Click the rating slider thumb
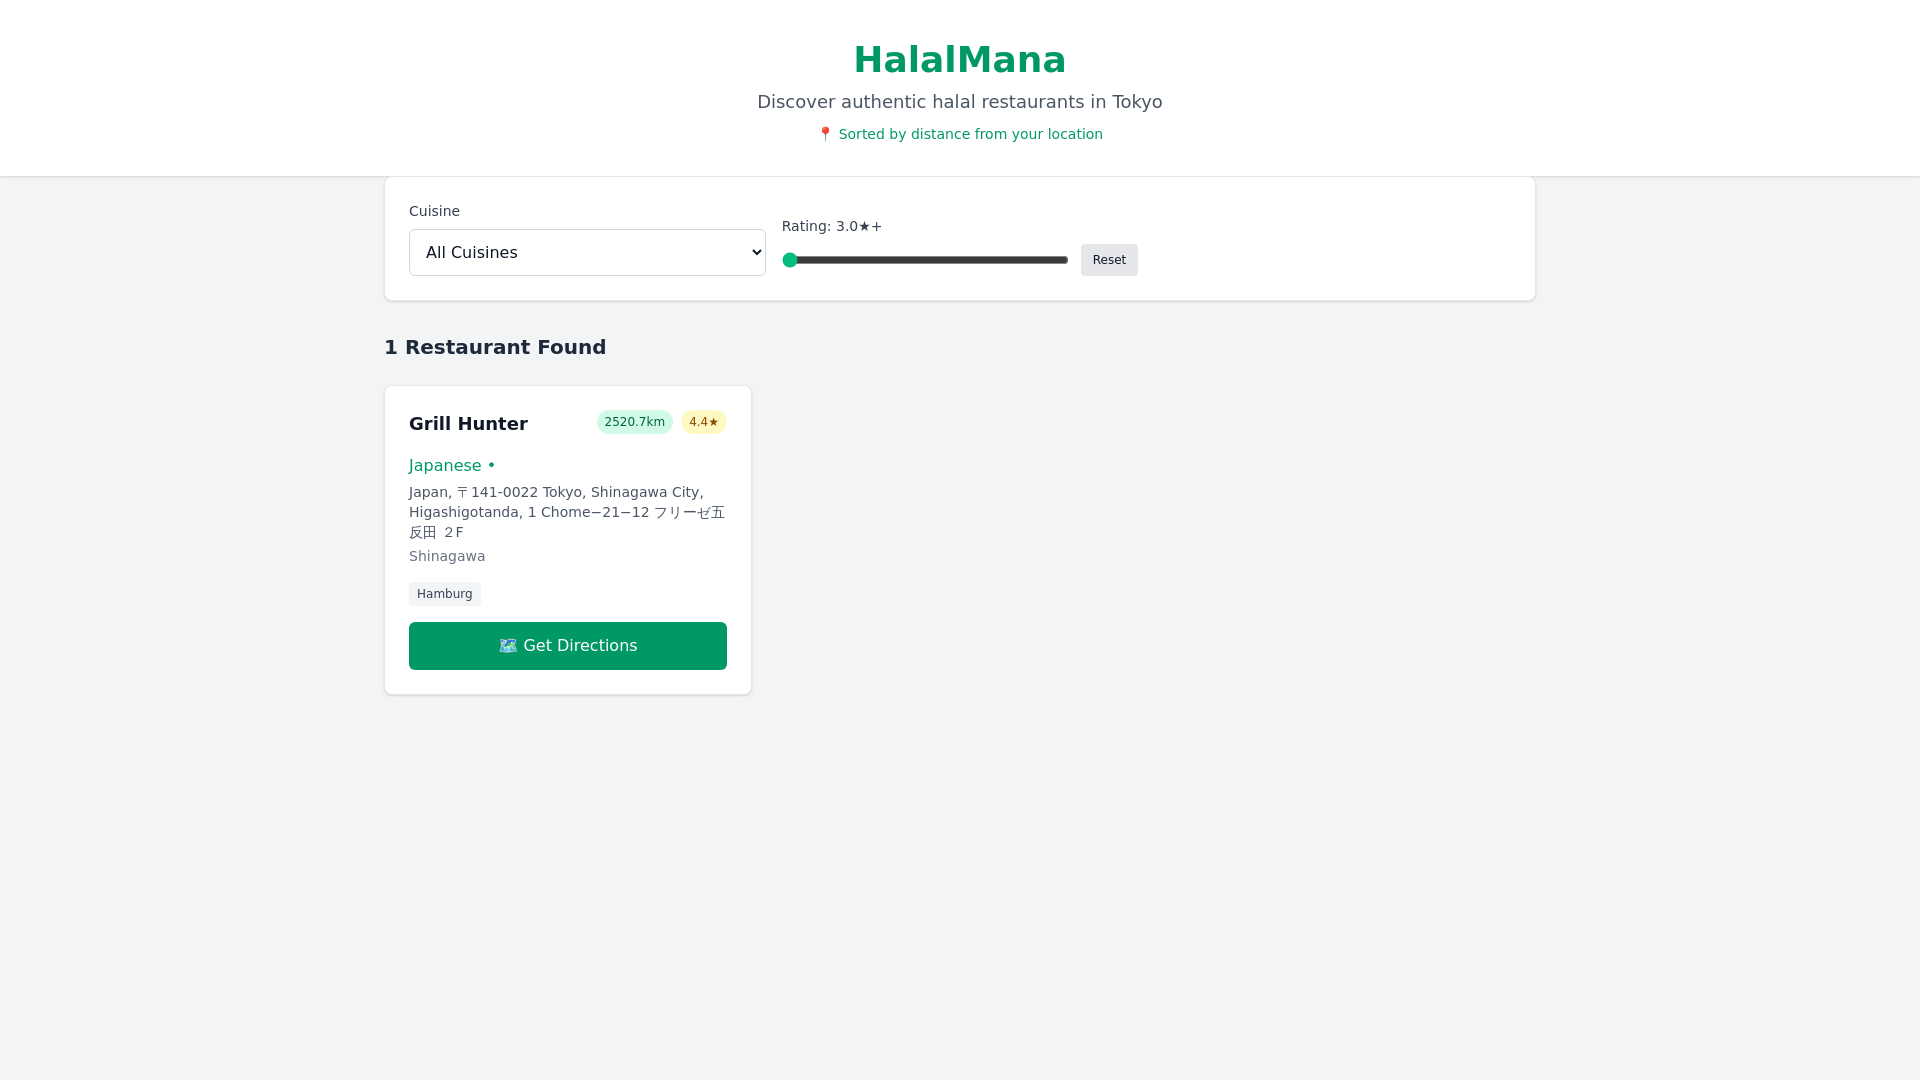Image resolution: width=1920 pixels, height=1080 pixels. click(790, 260)
